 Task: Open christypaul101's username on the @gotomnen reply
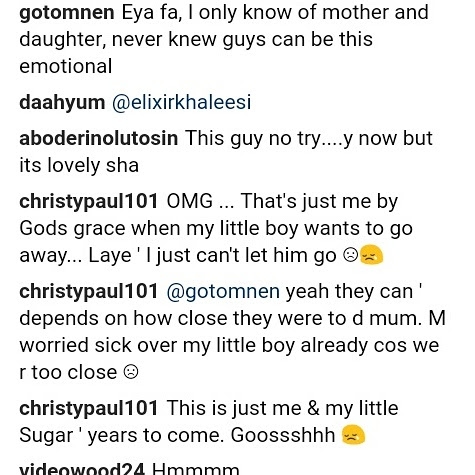point(89,292)
